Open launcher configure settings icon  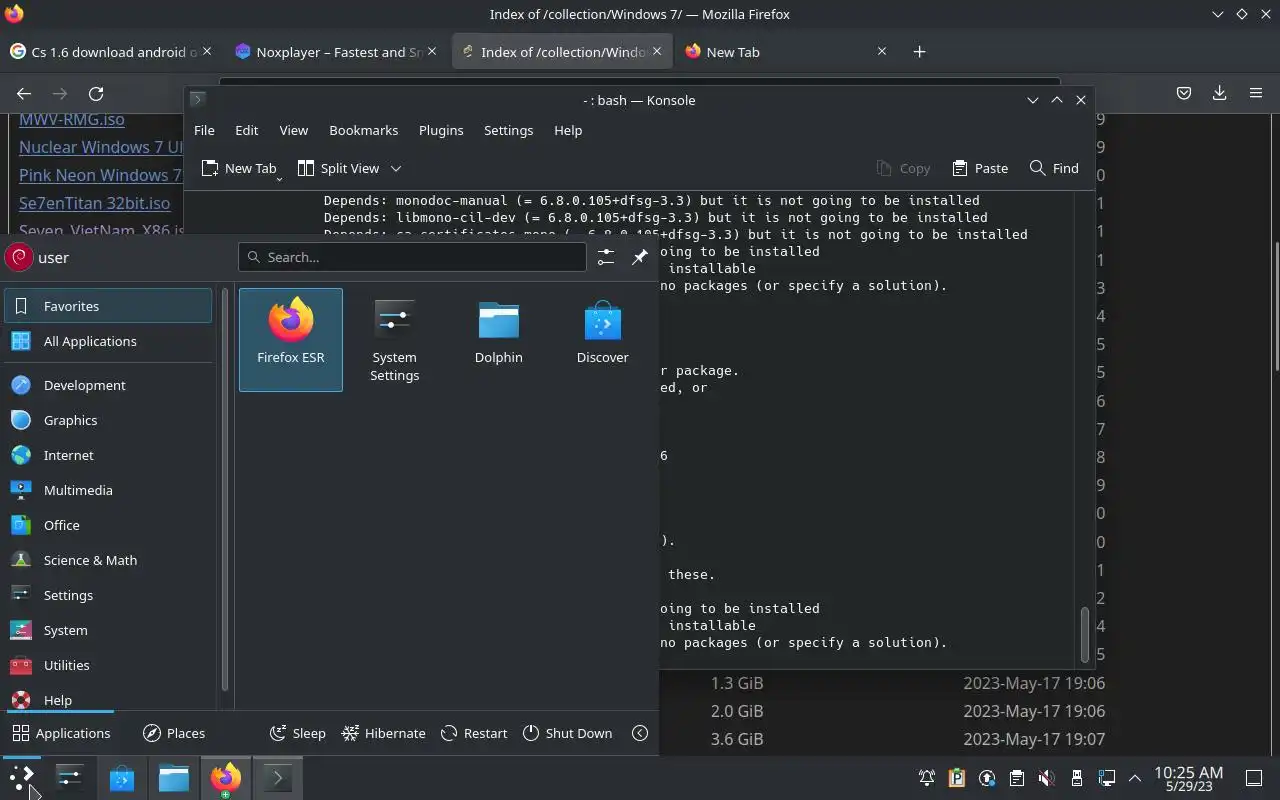pos(606,257)
